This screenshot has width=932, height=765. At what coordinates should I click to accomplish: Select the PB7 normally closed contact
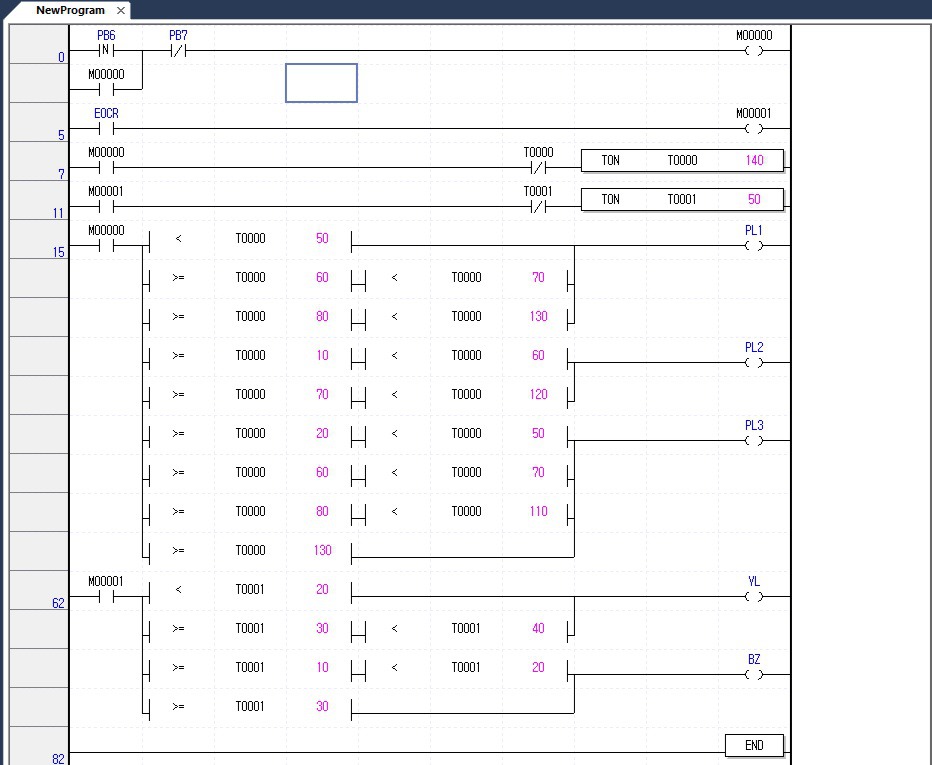coord(178,51)
